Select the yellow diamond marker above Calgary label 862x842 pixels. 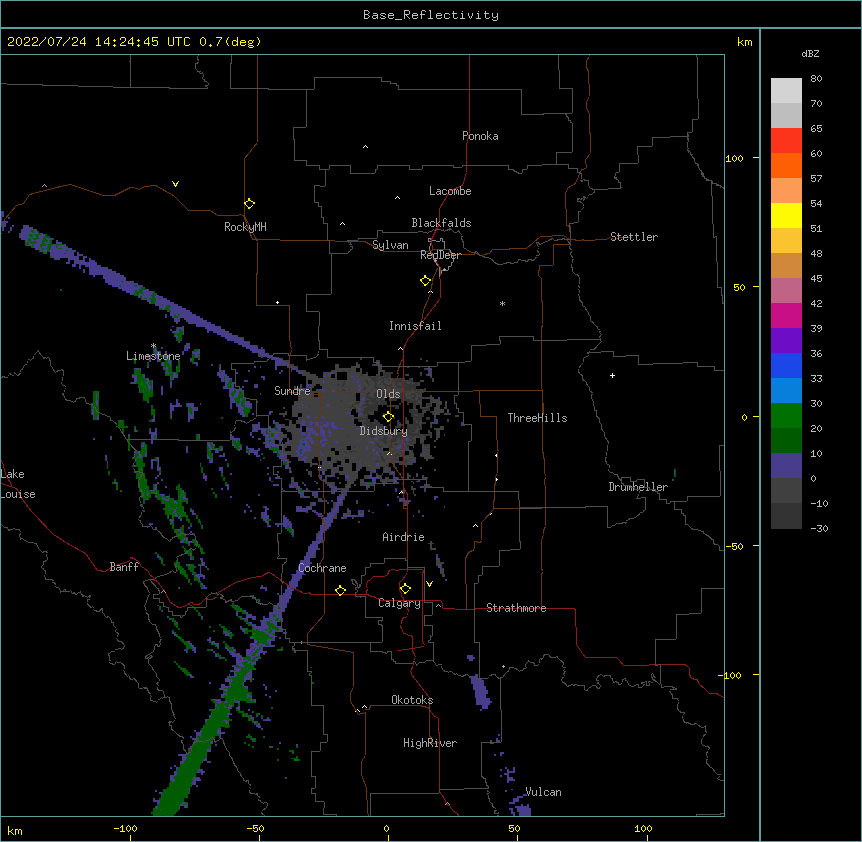point(405,589)
